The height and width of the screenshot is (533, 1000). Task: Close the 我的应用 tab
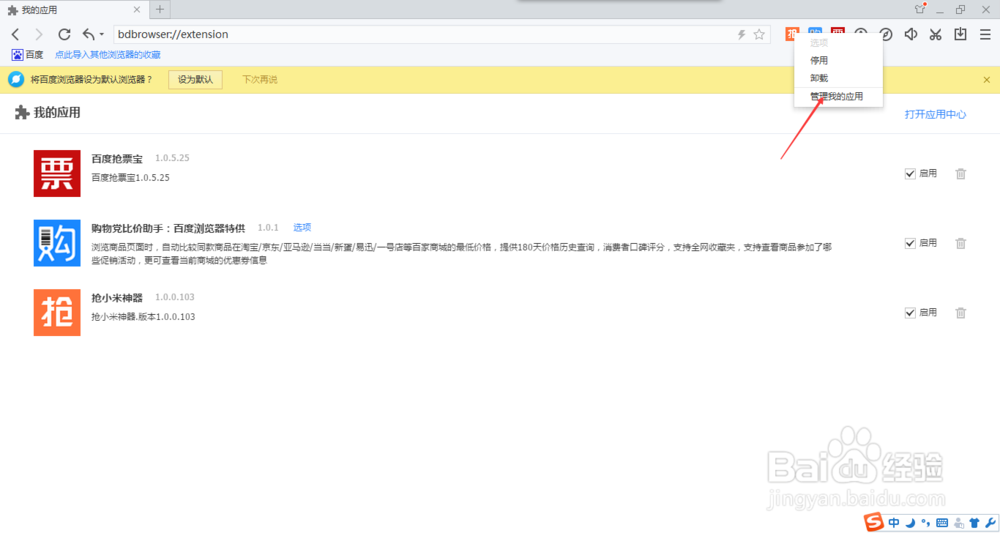click(x=136, y=10)
